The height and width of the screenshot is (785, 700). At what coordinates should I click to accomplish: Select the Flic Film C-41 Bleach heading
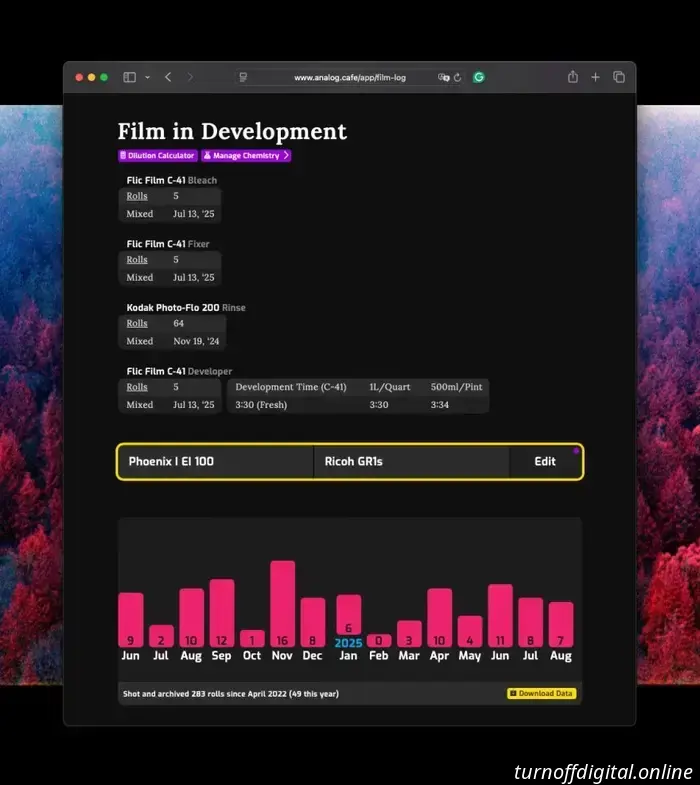[x=172, y=180]
